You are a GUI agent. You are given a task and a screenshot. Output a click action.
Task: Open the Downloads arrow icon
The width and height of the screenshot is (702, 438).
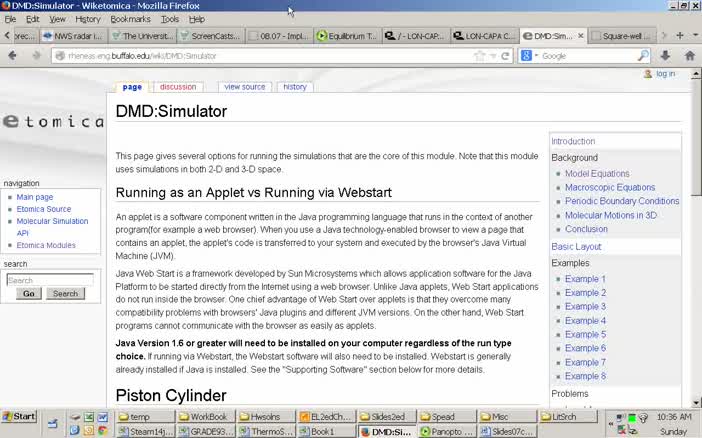pyautogui.click(x=665, y=56)
